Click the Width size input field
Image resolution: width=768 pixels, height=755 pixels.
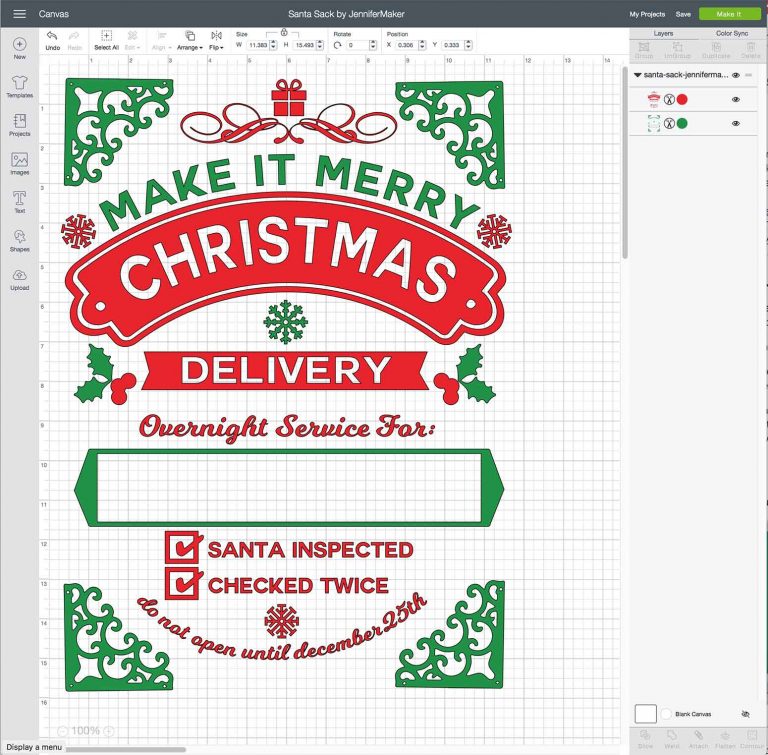258,45
